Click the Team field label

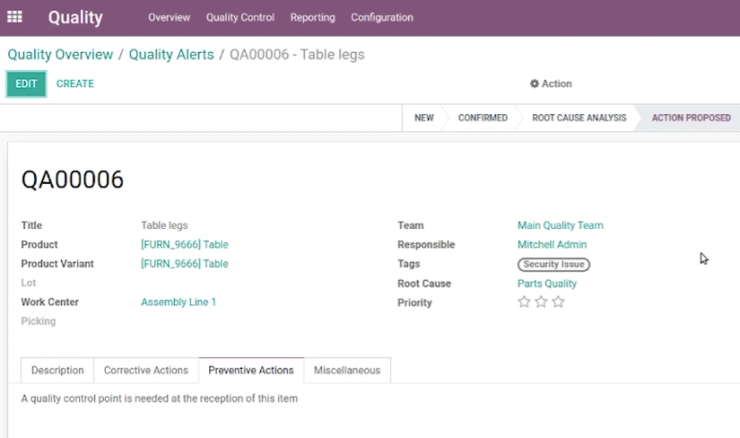[x=411, y=225]
